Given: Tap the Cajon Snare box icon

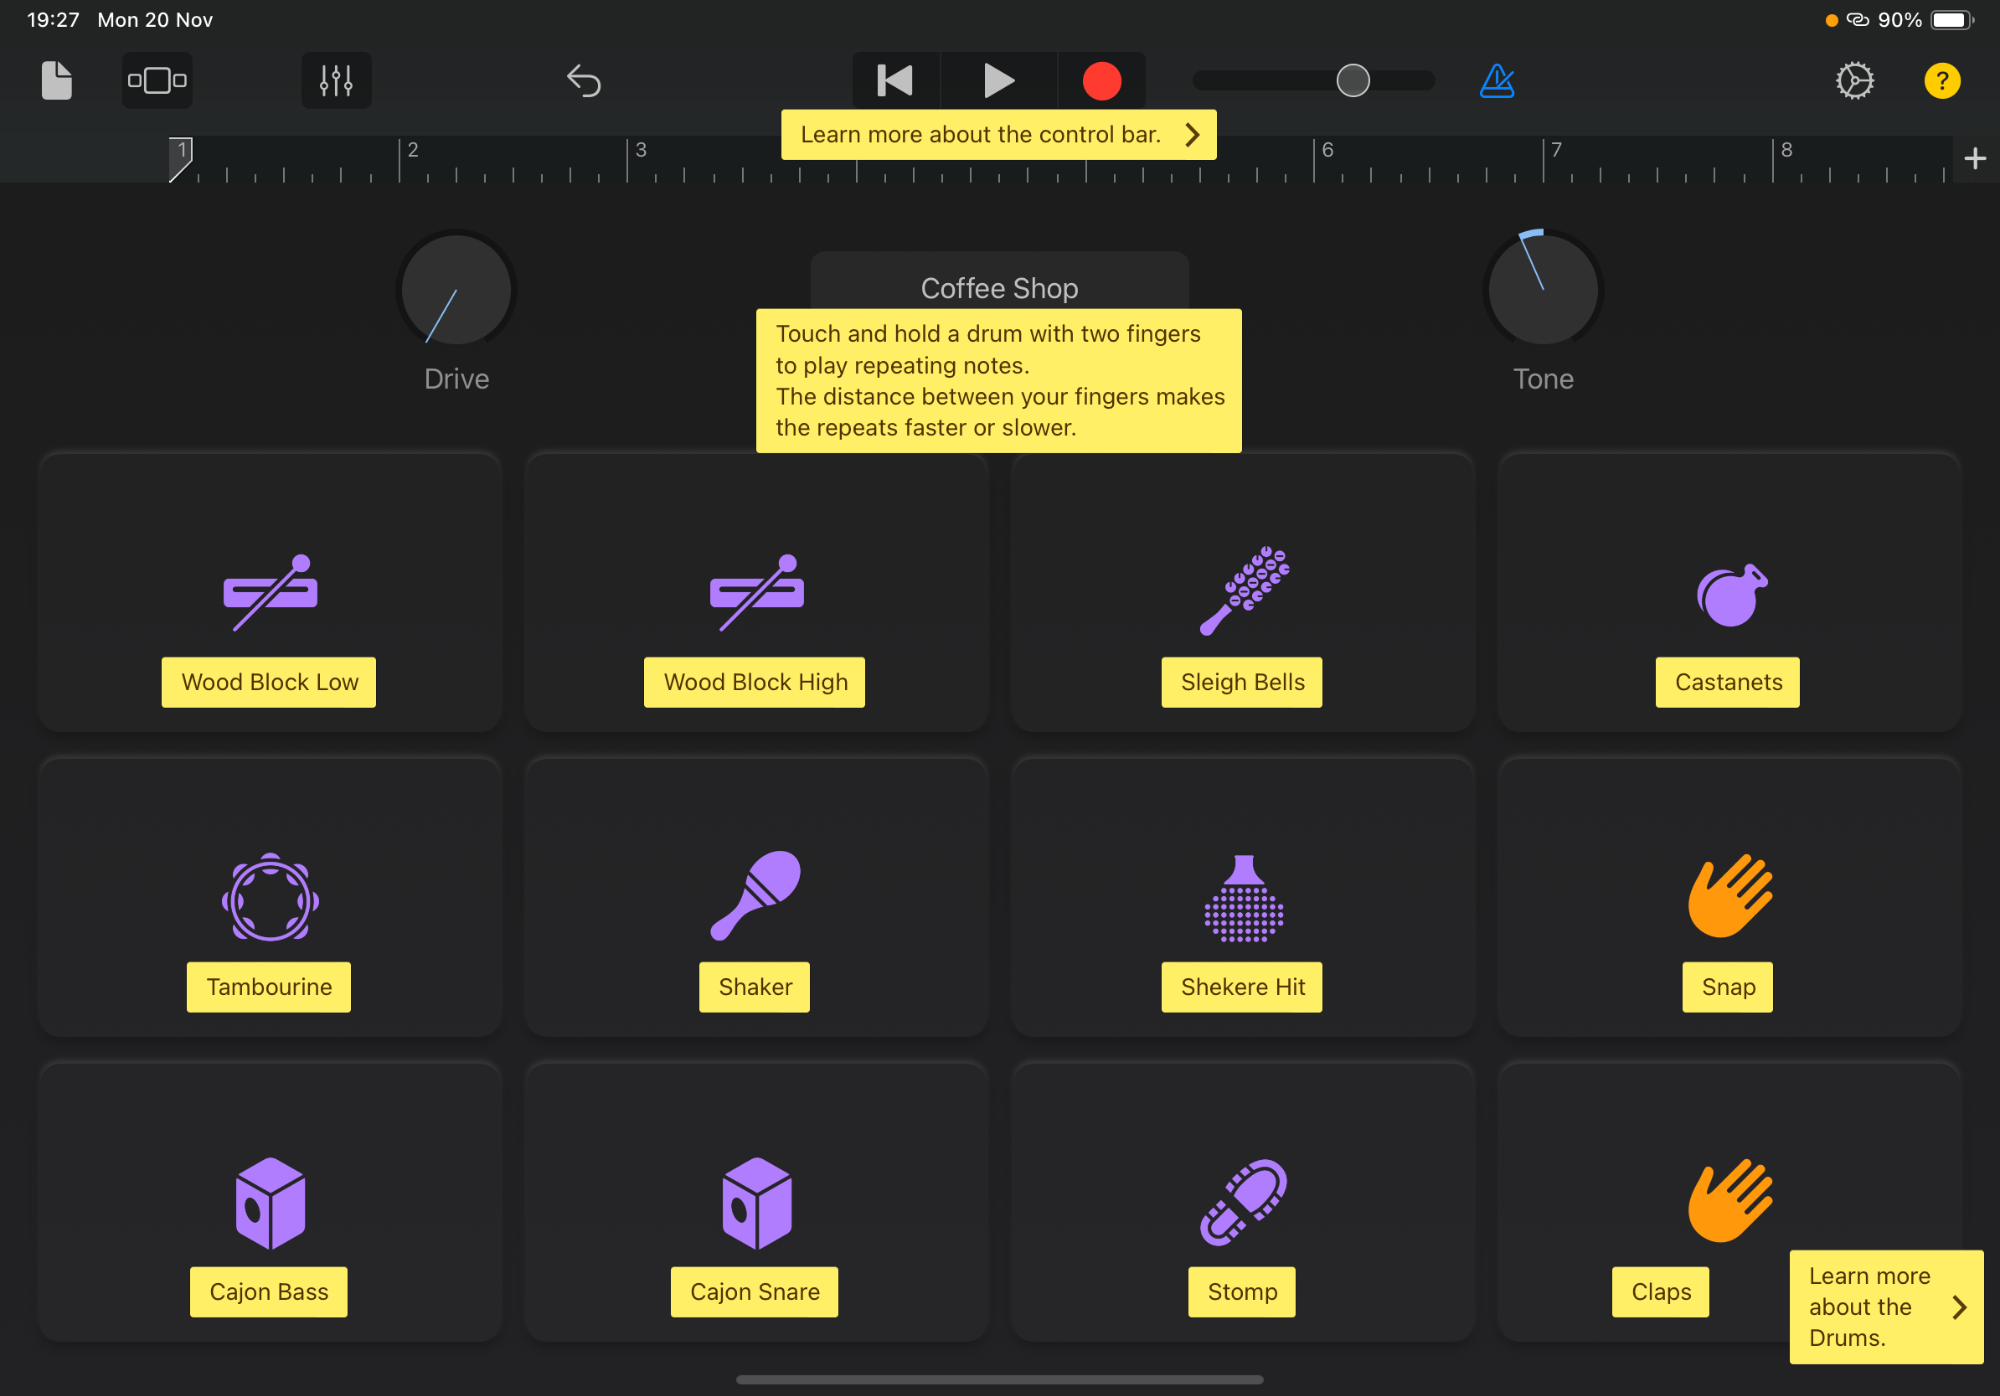Looking at the screenshot, I should point(757,1203).
